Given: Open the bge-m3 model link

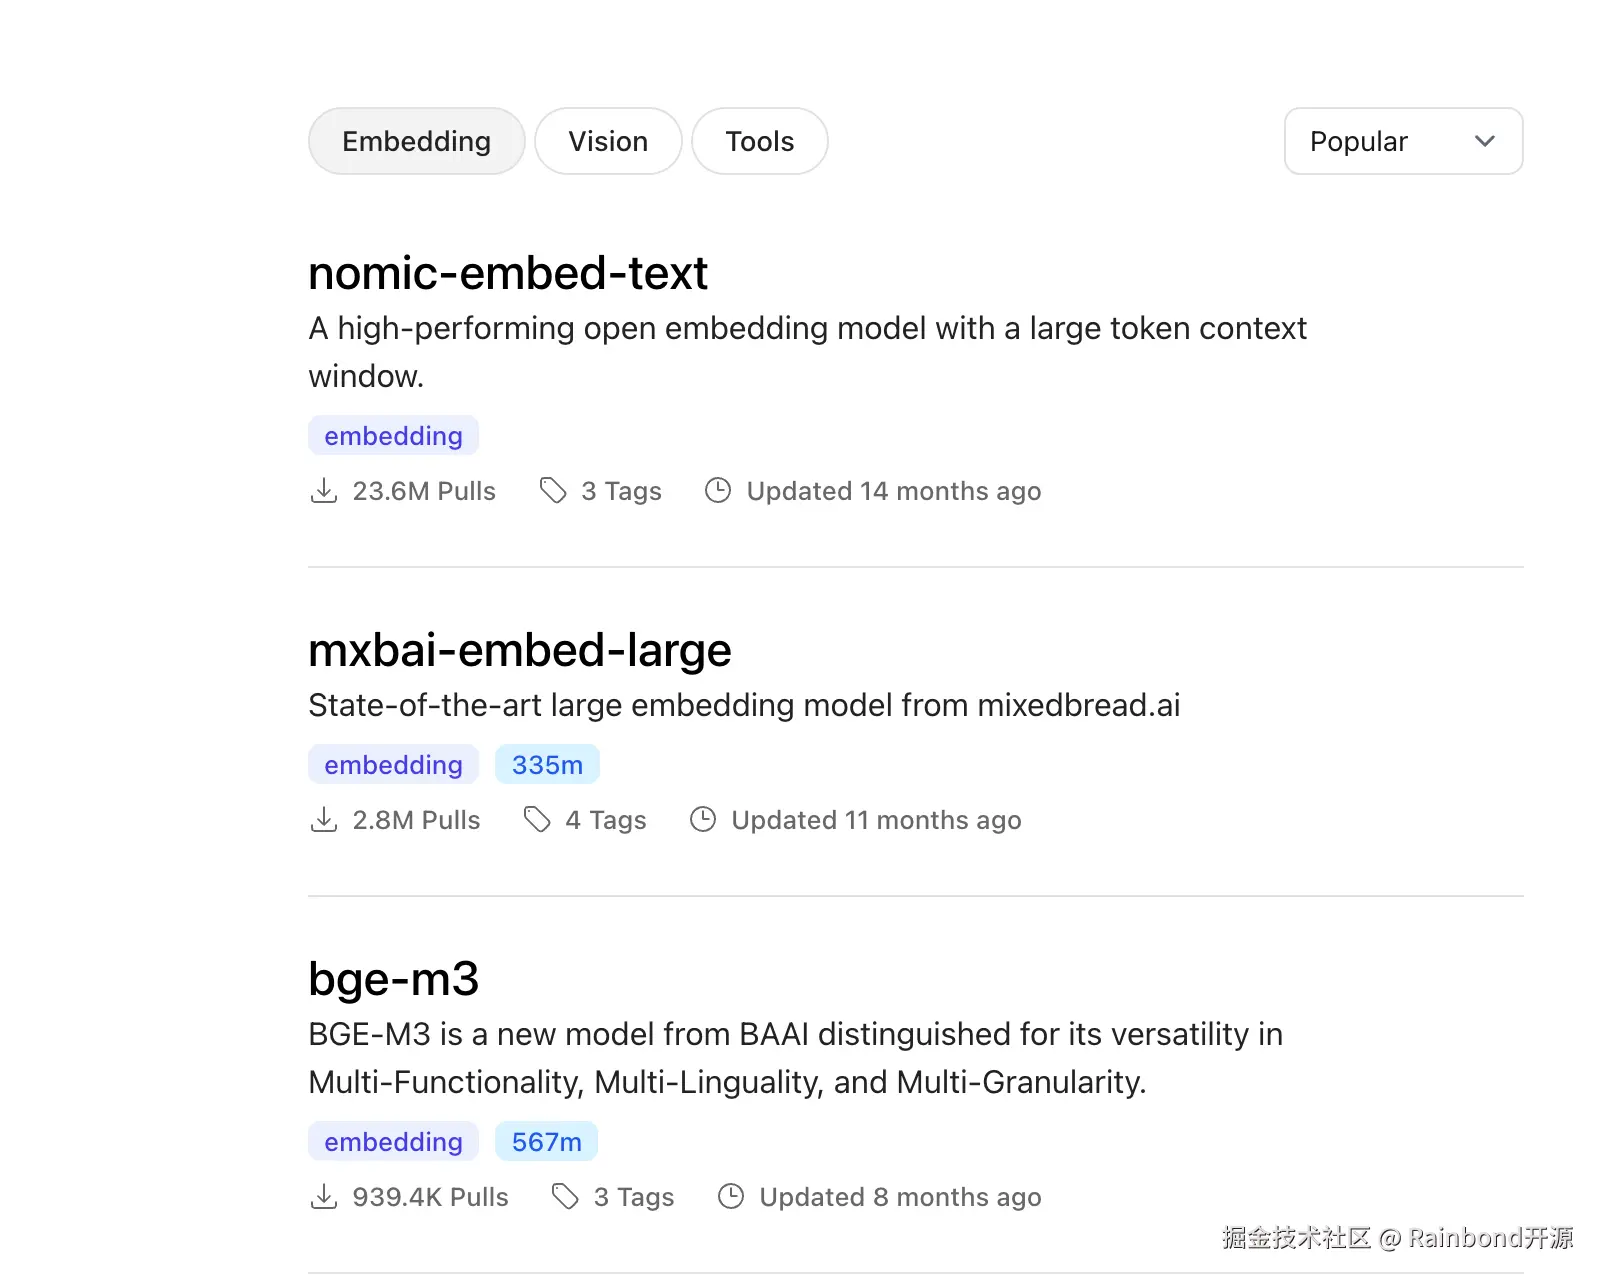Looking at the screenshot, I should point(394,979).
